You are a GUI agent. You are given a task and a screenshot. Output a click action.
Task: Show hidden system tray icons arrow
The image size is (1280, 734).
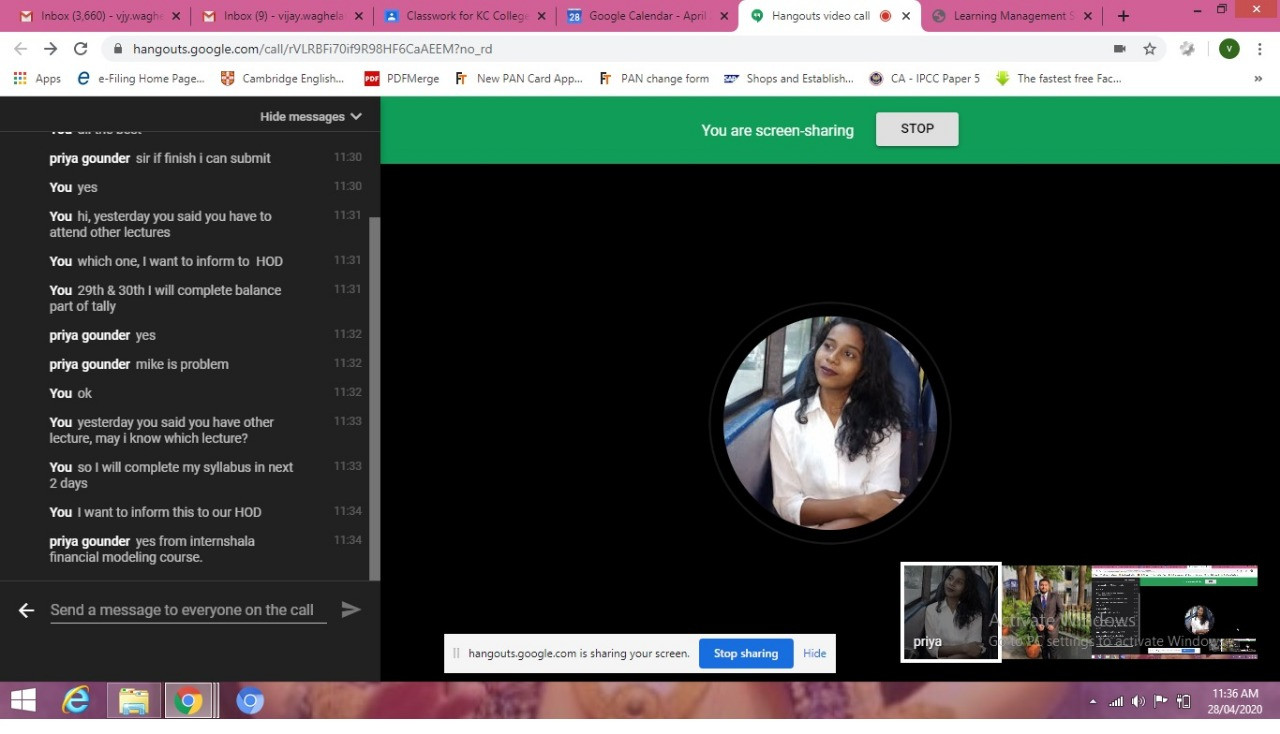point(1092,702)
